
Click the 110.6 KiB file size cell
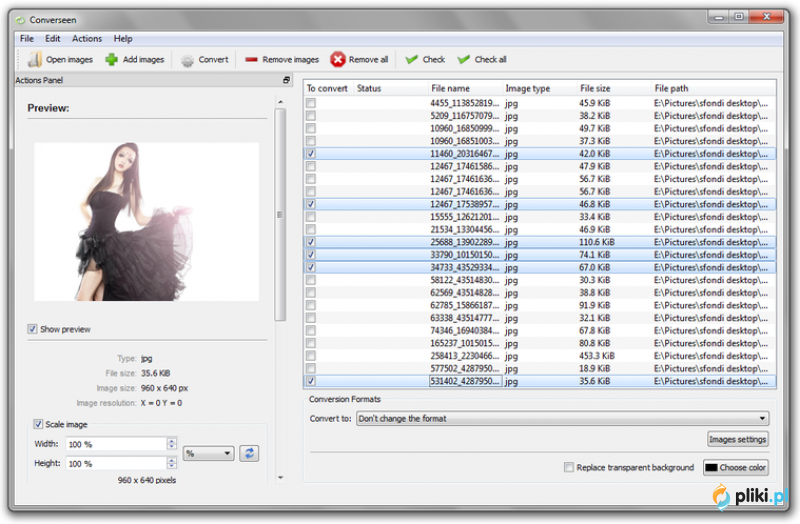coord(596,242)
